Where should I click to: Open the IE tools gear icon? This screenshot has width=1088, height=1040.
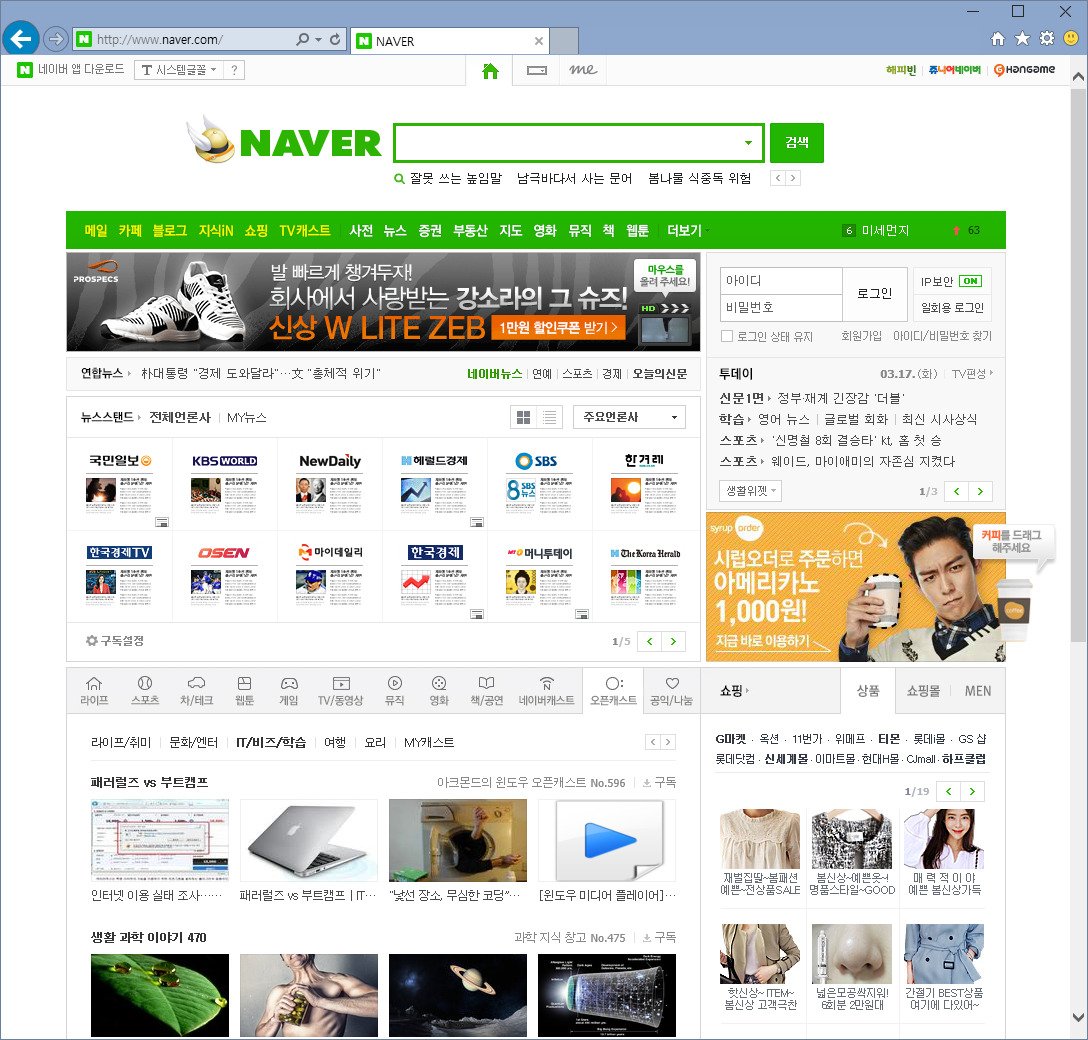click(1046, 39)
